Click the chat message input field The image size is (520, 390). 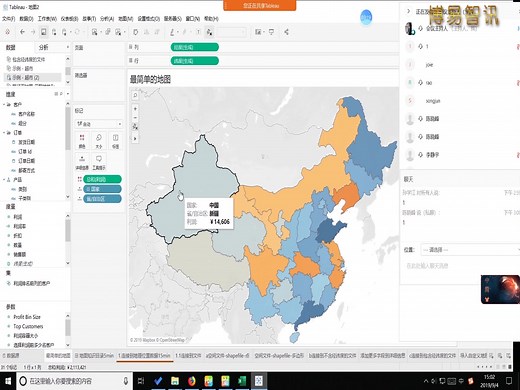459,266
